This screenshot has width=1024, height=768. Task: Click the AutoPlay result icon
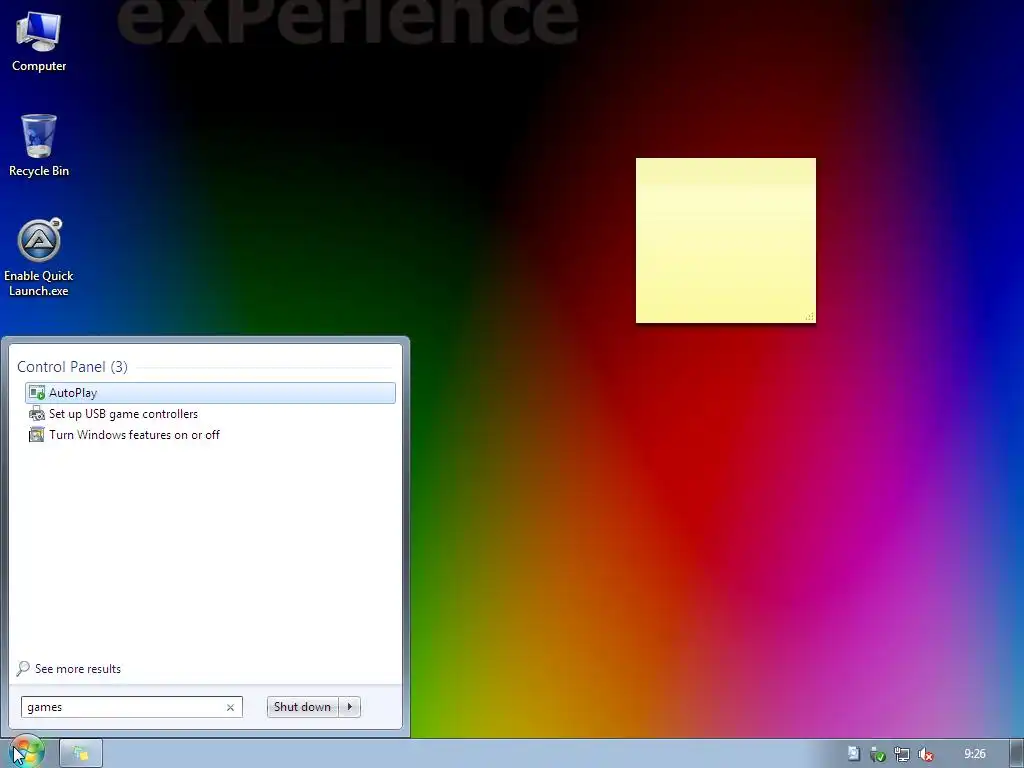click(37, 392)
